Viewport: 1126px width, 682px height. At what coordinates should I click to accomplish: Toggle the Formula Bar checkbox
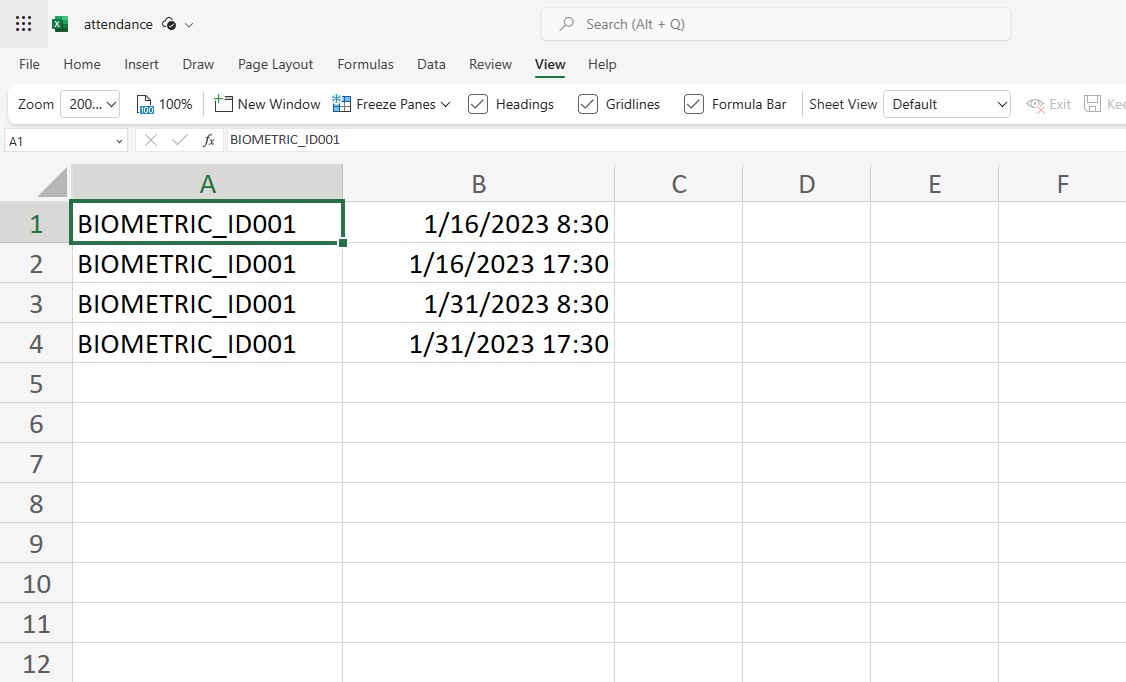(x=694, y=104)
